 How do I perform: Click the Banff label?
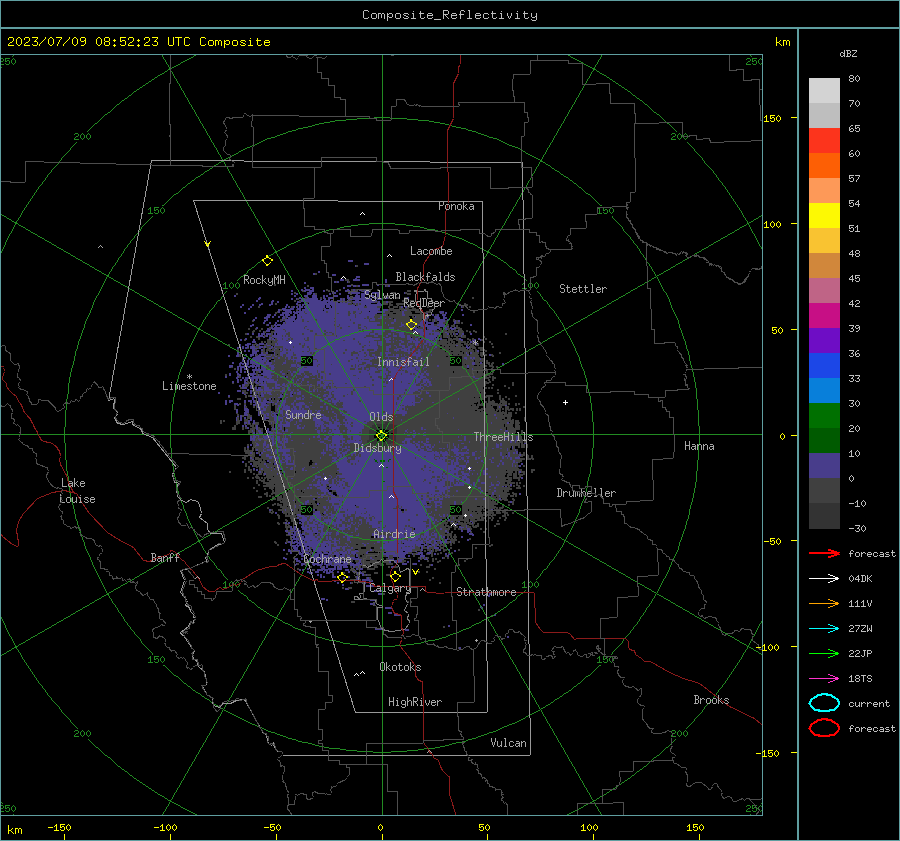(x=165, y=557)
